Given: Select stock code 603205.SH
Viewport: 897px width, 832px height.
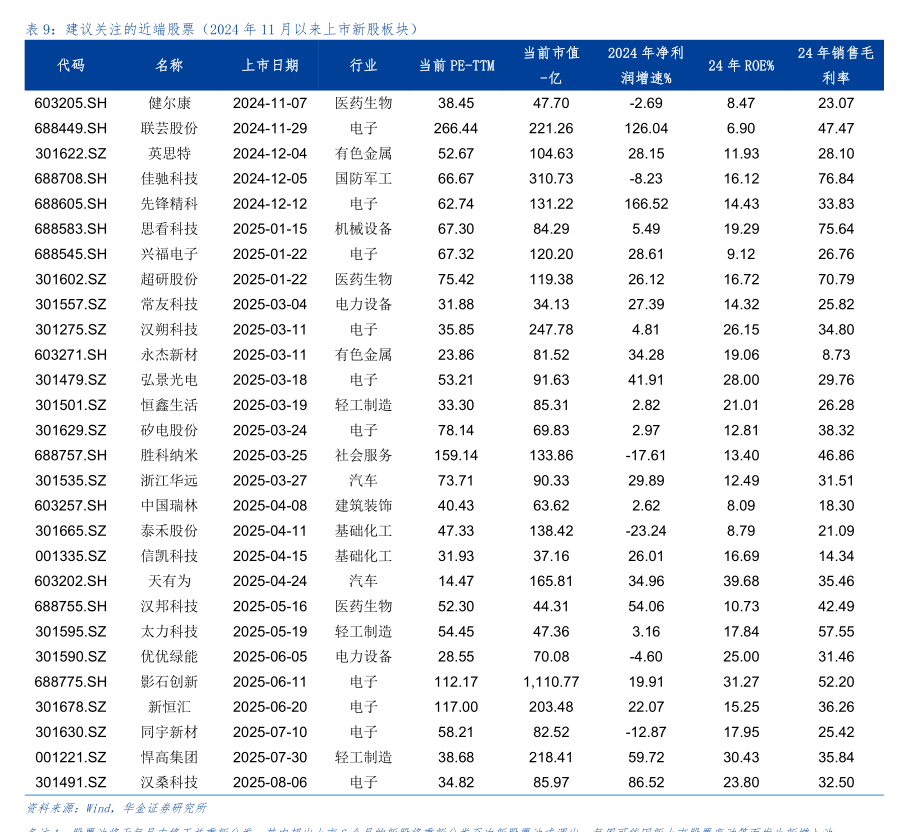Looking at the screenshot, I should (x=71, y=103).
